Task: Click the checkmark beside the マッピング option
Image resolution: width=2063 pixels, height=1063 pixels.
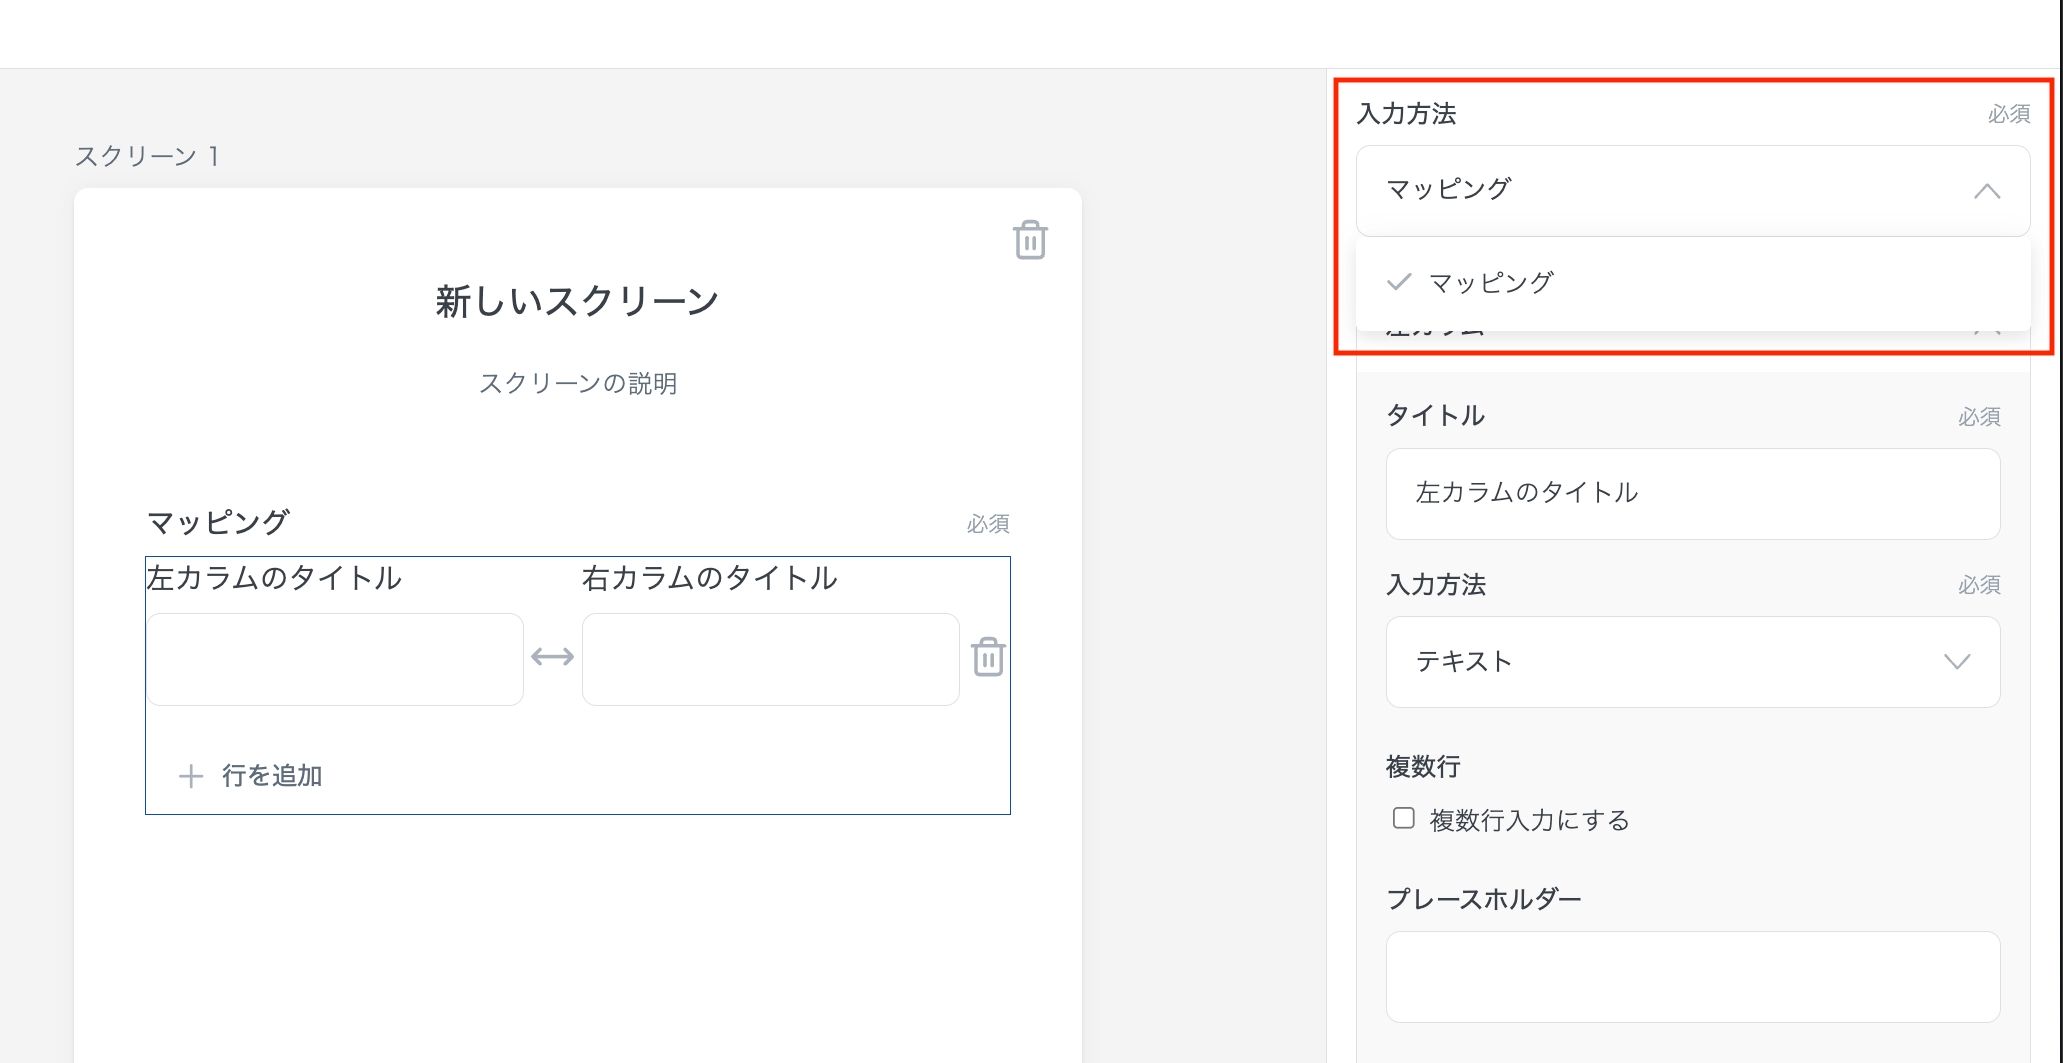Action: [x=1399, y=282]
